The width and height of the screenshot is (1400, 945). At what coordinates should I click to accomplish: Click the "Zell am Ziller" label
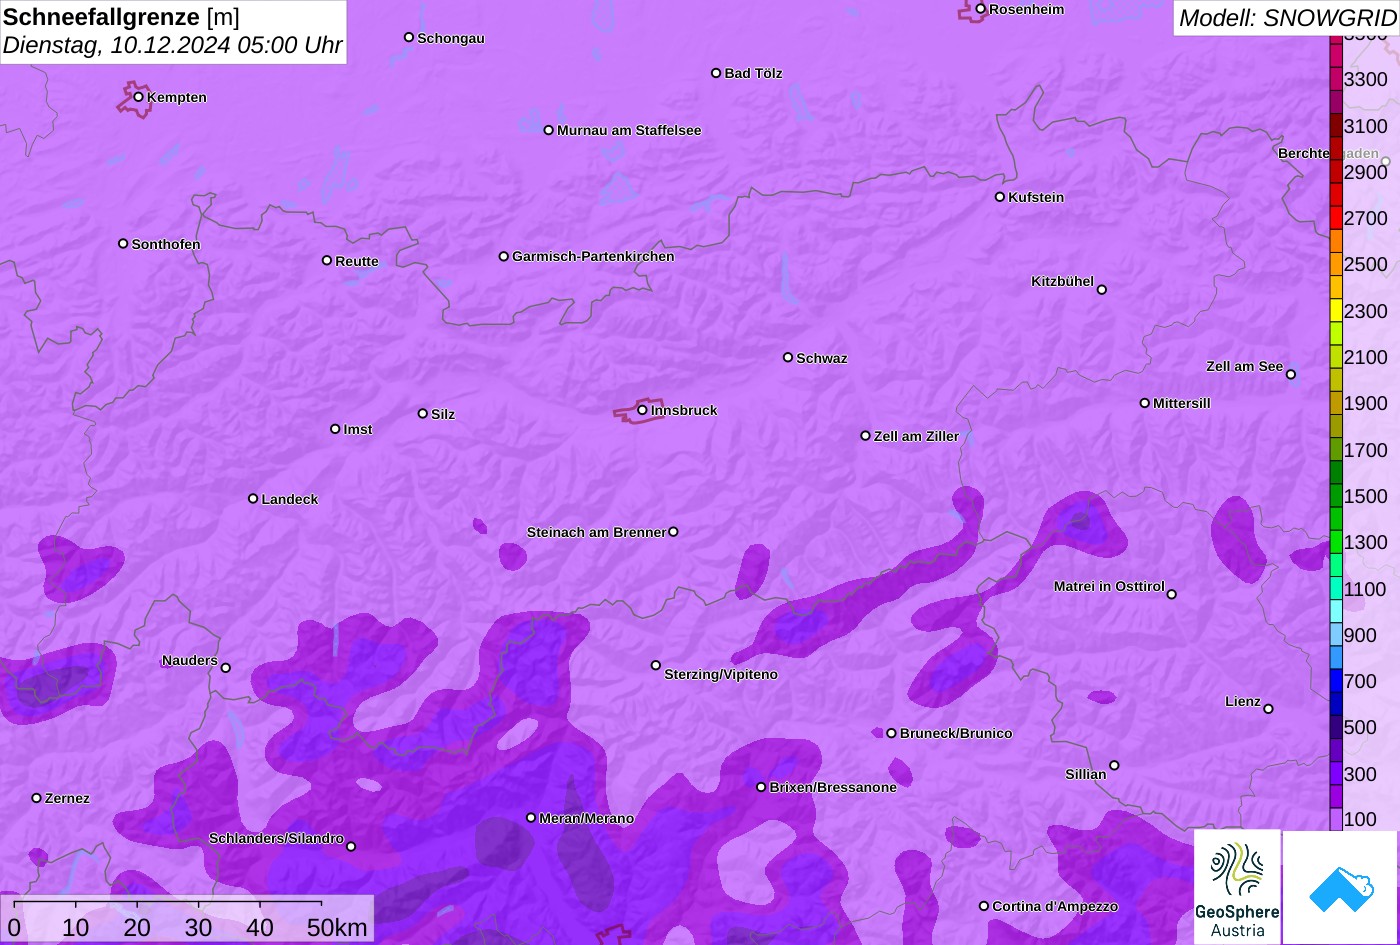[916, 436]
